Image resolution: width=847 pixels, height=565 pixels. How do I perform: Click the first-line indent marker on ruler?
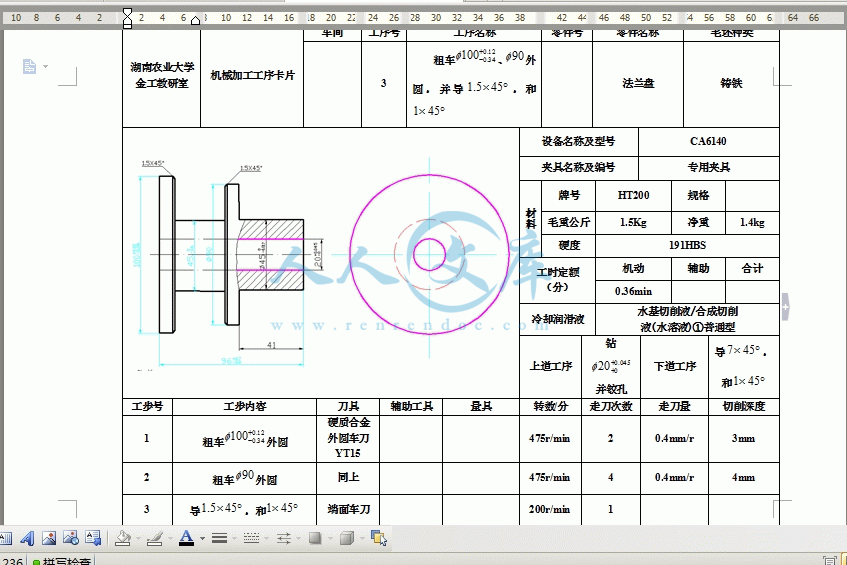(x=127, y=13)
